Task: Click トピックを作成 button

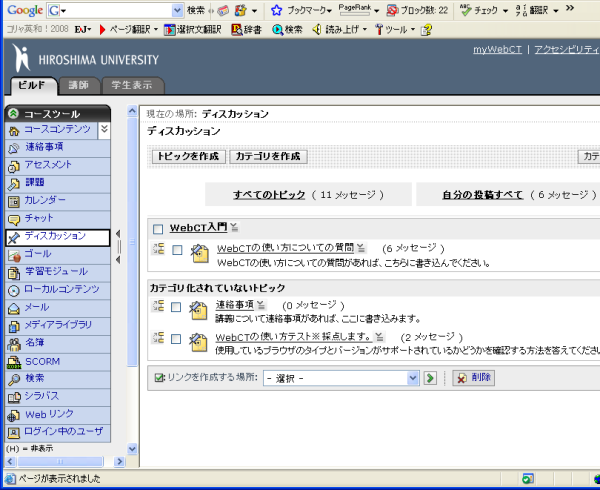Action: (188, 156)
